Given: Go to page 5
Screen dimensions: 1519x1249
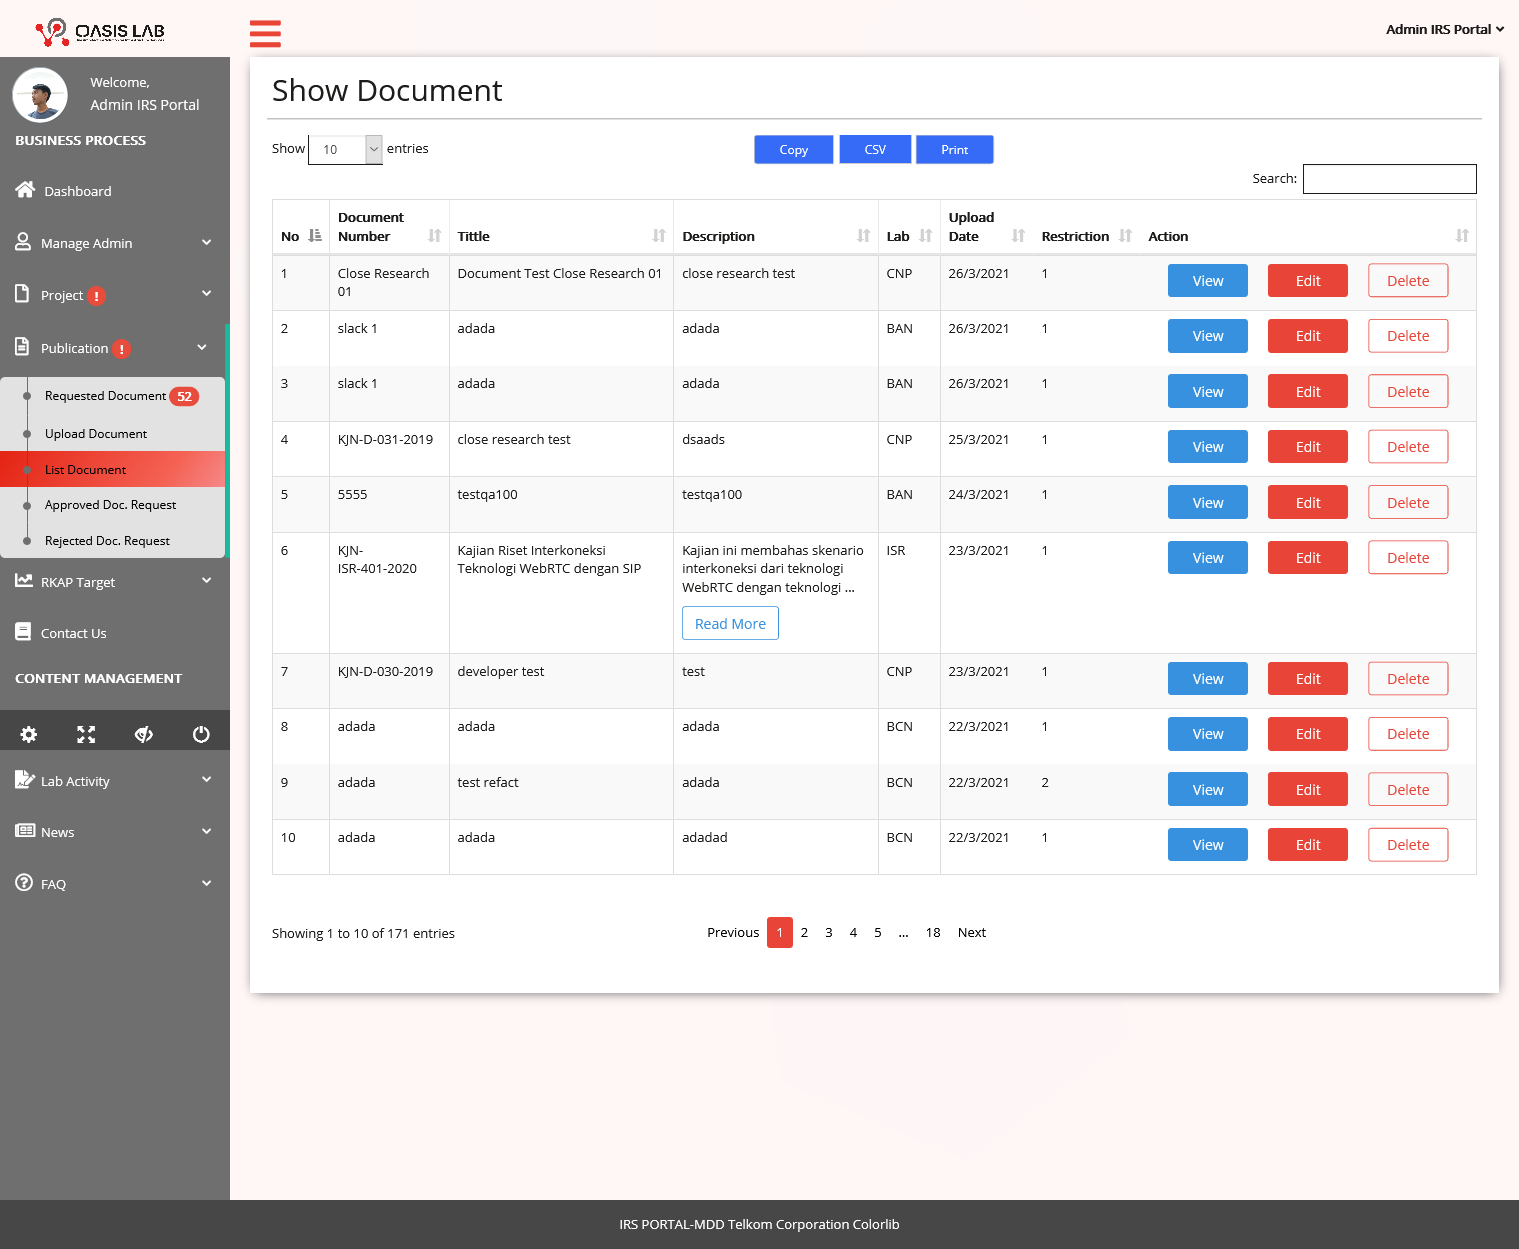Looking at the screenshot, I should [x=877, y=932].
